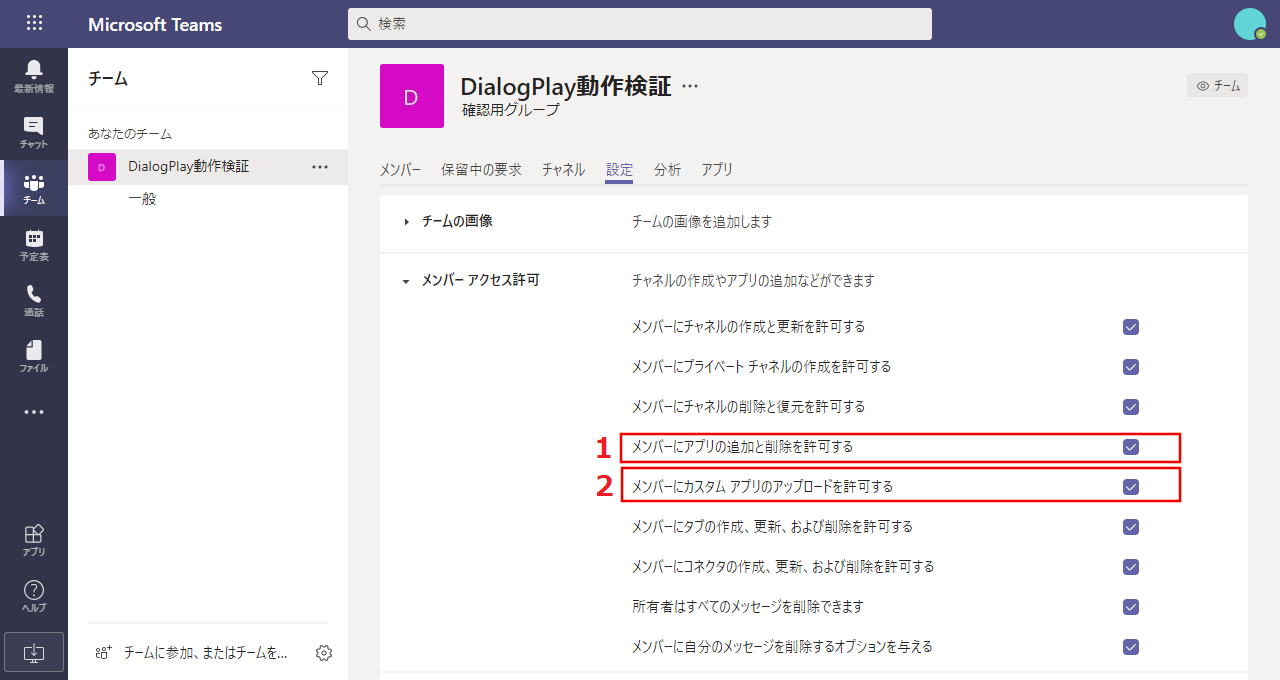The width and height of the screenshot is (1280, 680).
Task: Click the small D avatar in teams list
Action: [x=102, y=167]
